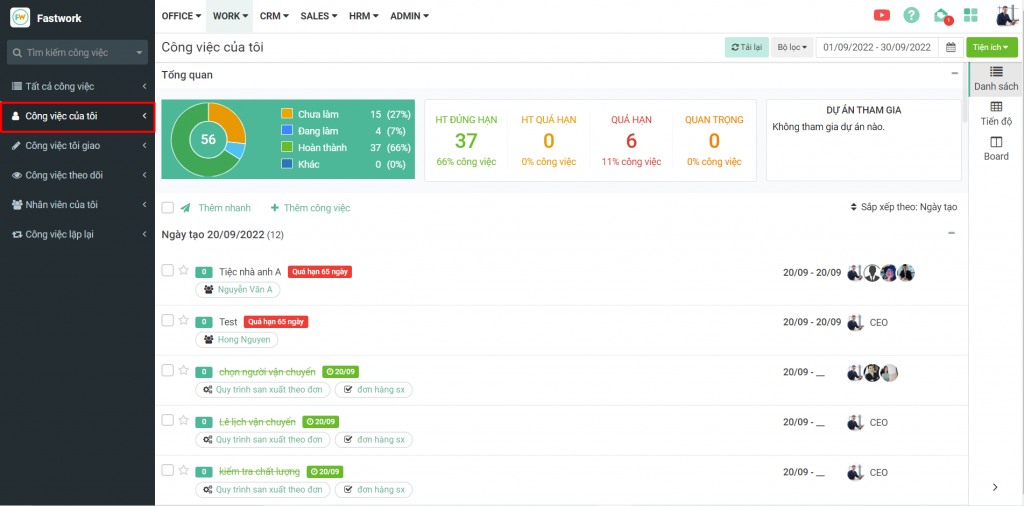Check the select-all box beside Thêm nhanh

(168, 208)
